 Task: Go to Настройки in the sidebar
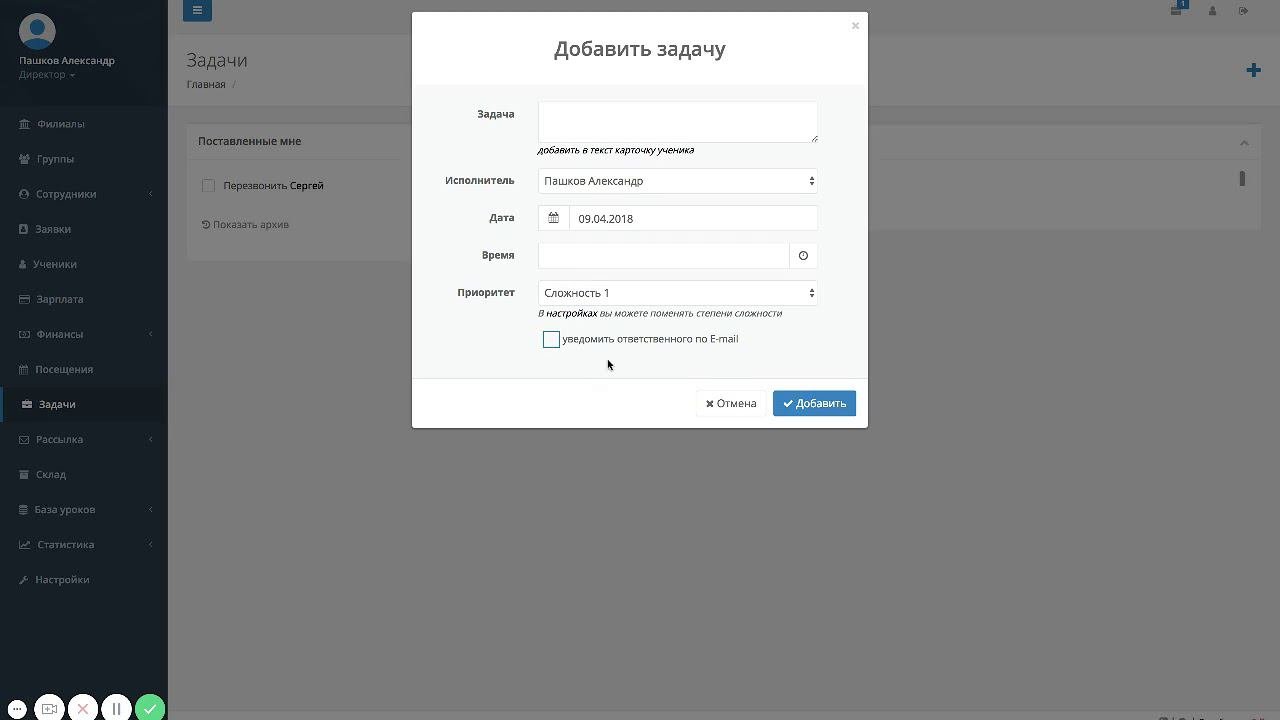62,580
